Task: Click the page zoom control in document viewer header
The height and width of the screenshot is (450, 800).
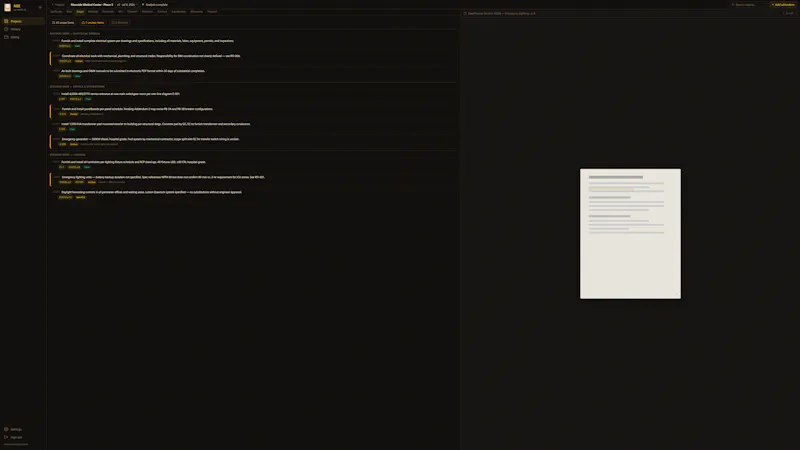Action: tap(788, 13)
